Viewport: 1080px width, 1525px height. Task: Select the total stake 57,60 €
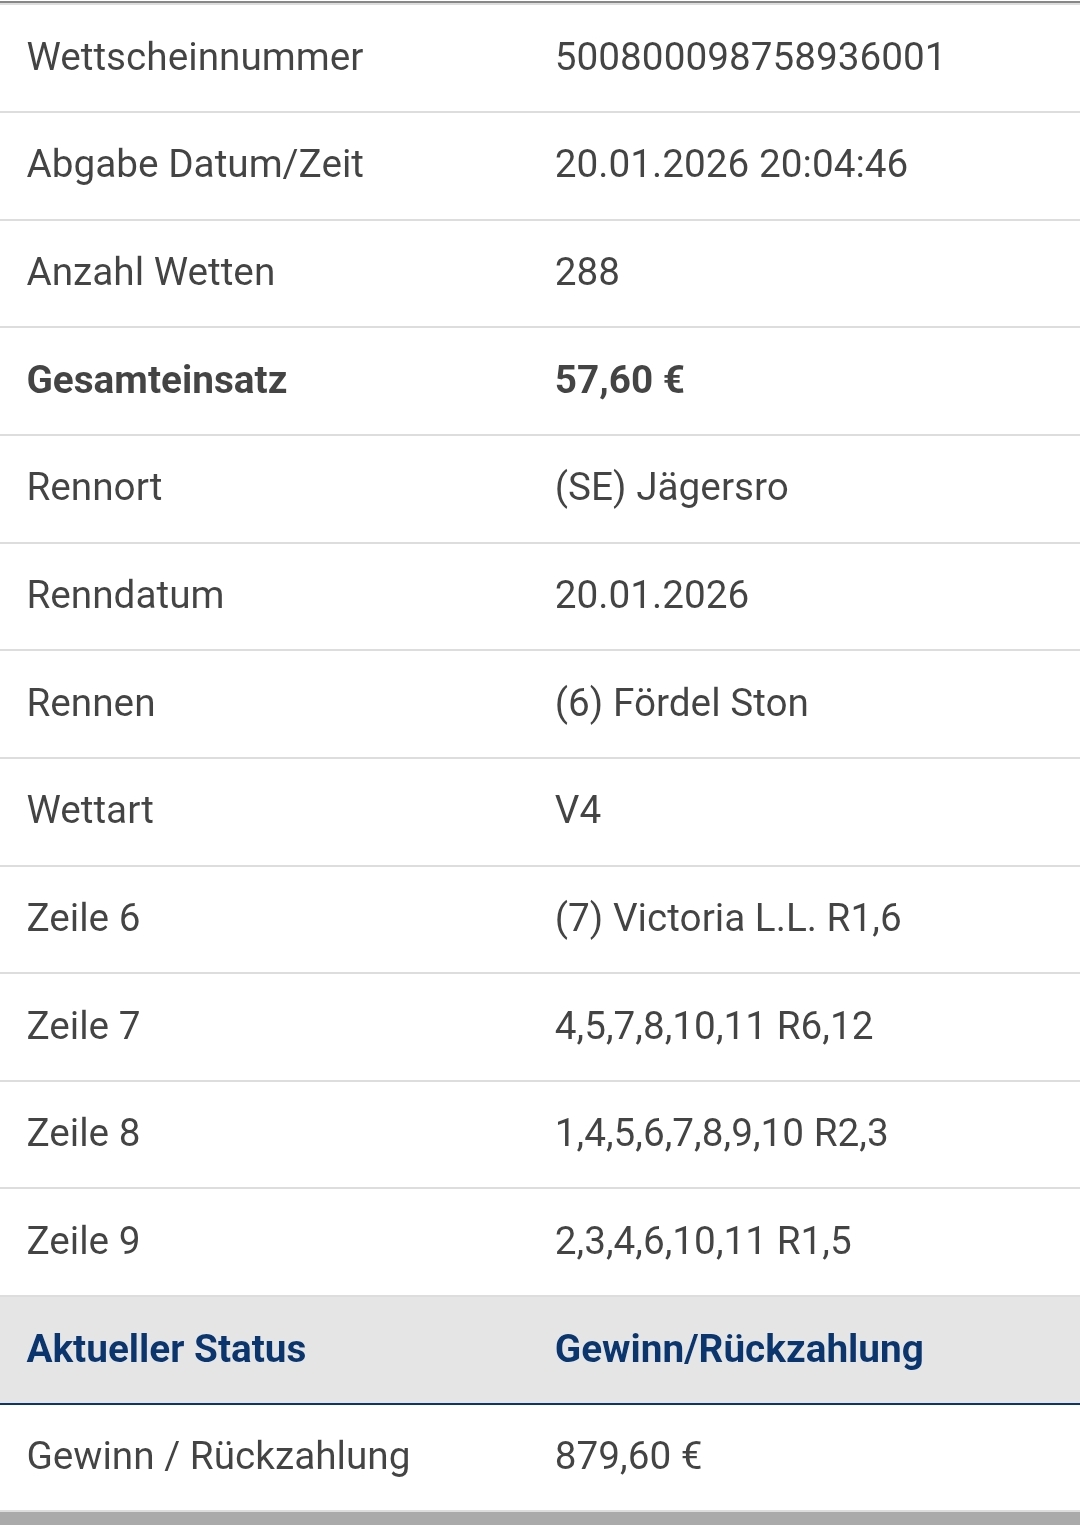pyautogui.click(x=619, y=380)
